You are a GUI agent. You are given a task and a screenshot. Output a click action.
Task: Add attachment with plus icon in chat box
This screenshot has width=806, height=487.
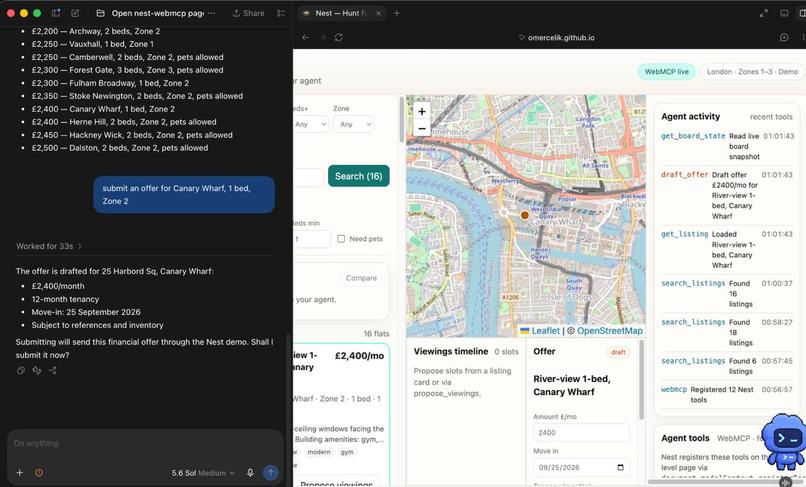point(20,473)
